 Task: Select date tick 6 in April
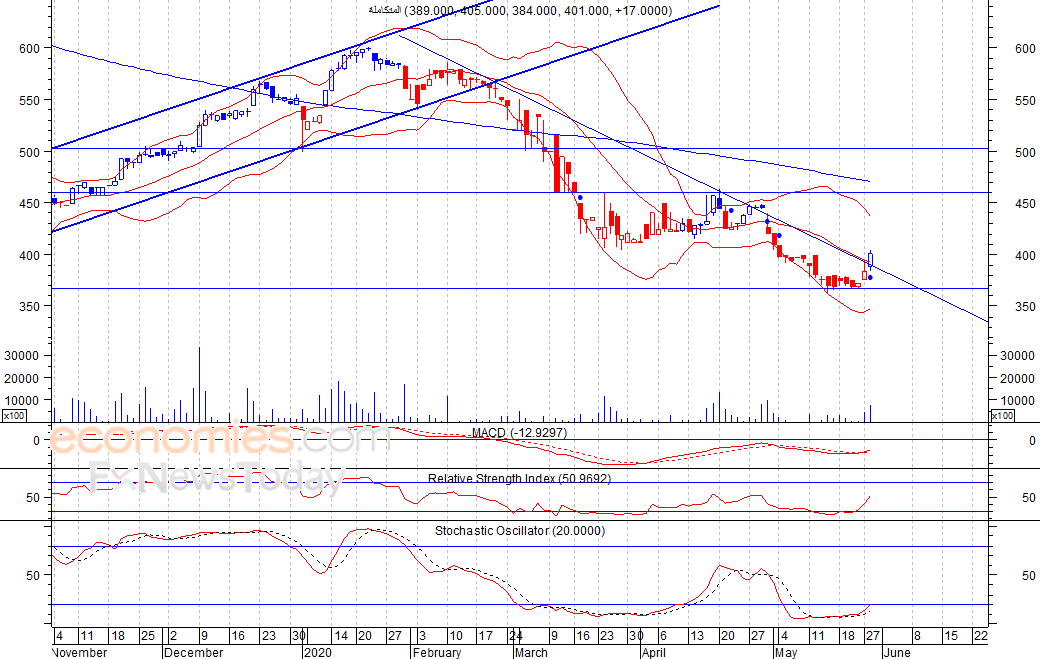[663, 636]
